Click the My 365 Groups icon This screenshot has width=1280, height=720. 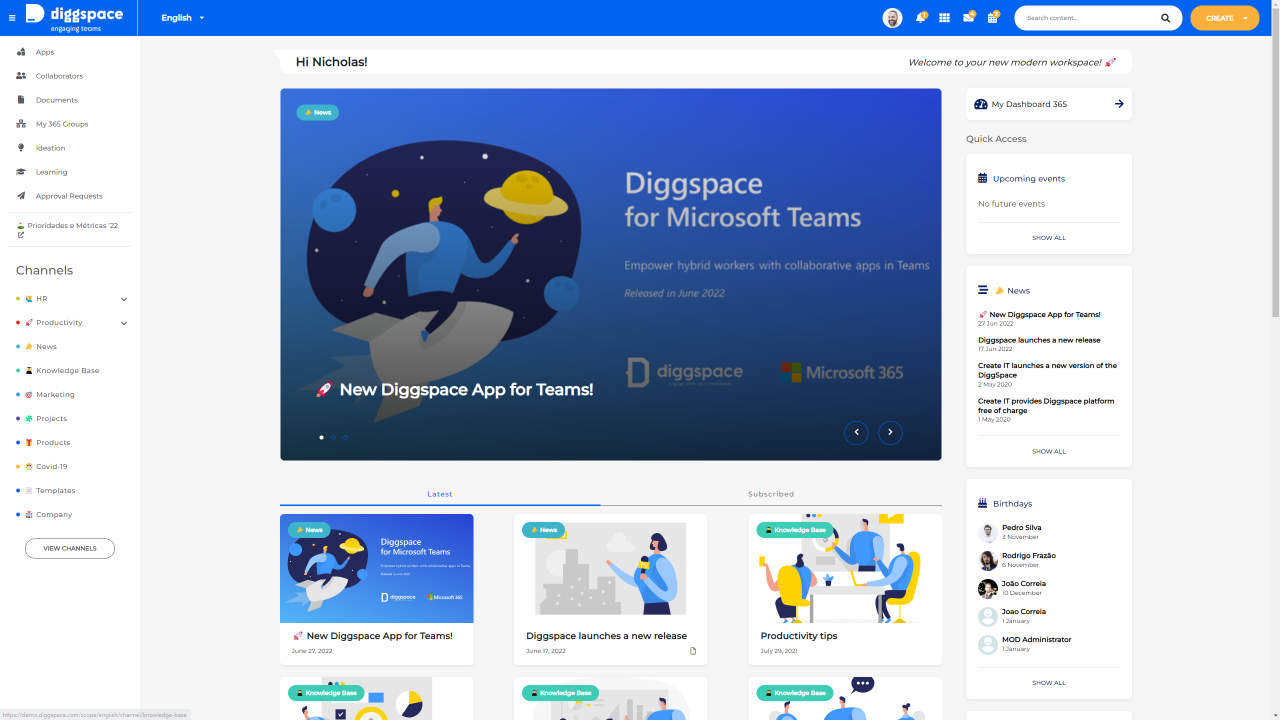(21, 124)
